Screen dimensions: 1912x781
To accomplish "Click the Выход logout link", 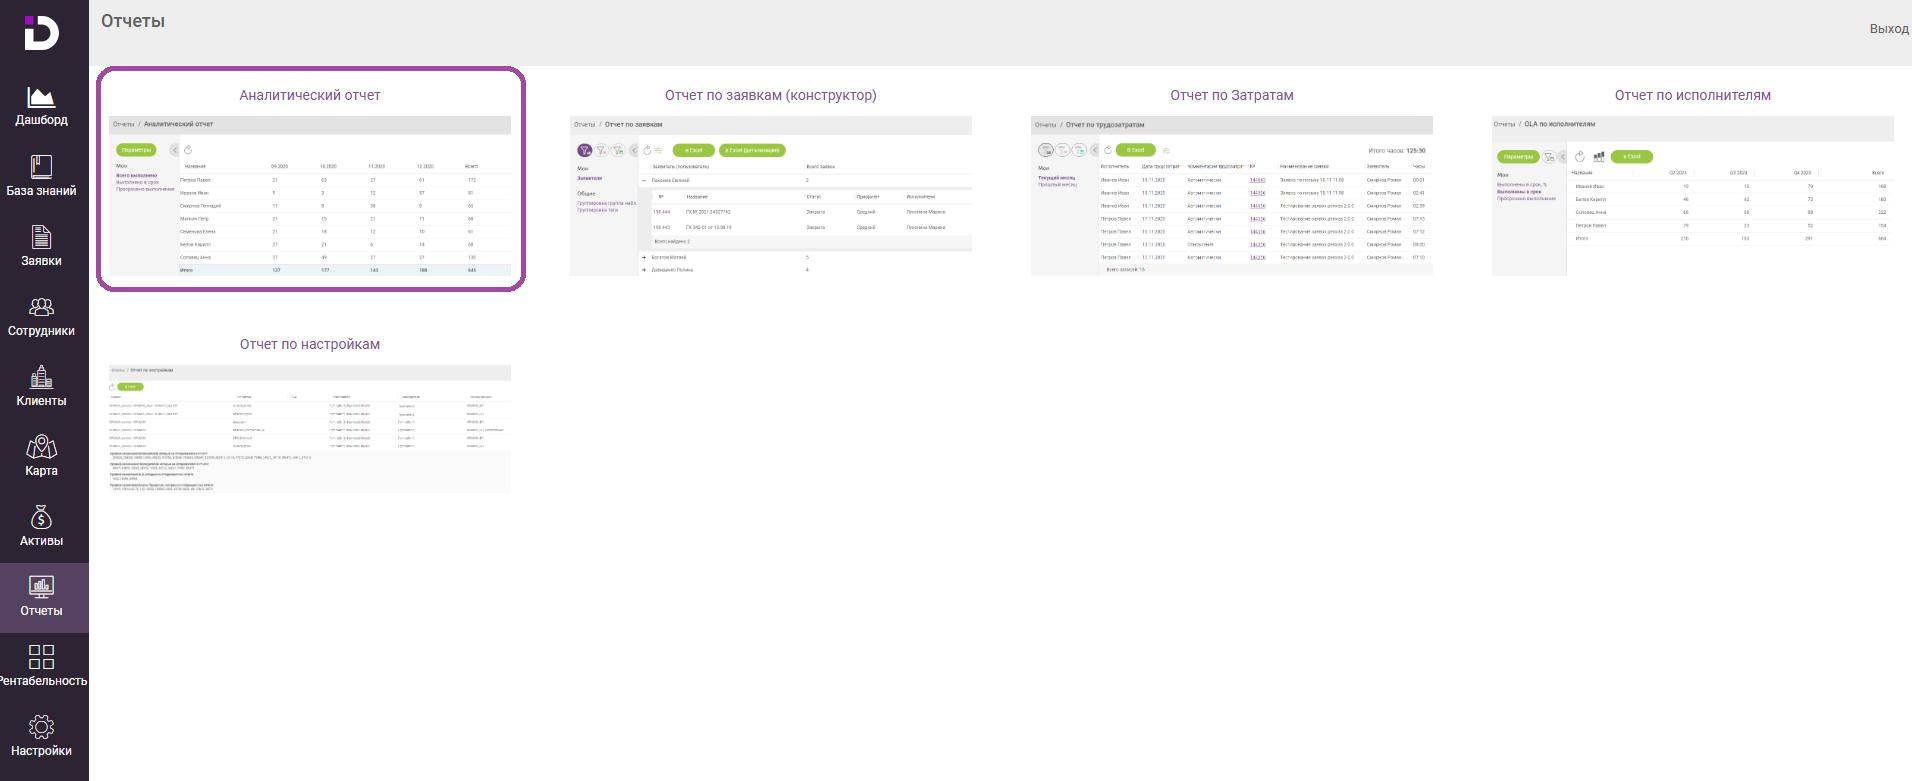I will click(x=1888, y=29).
